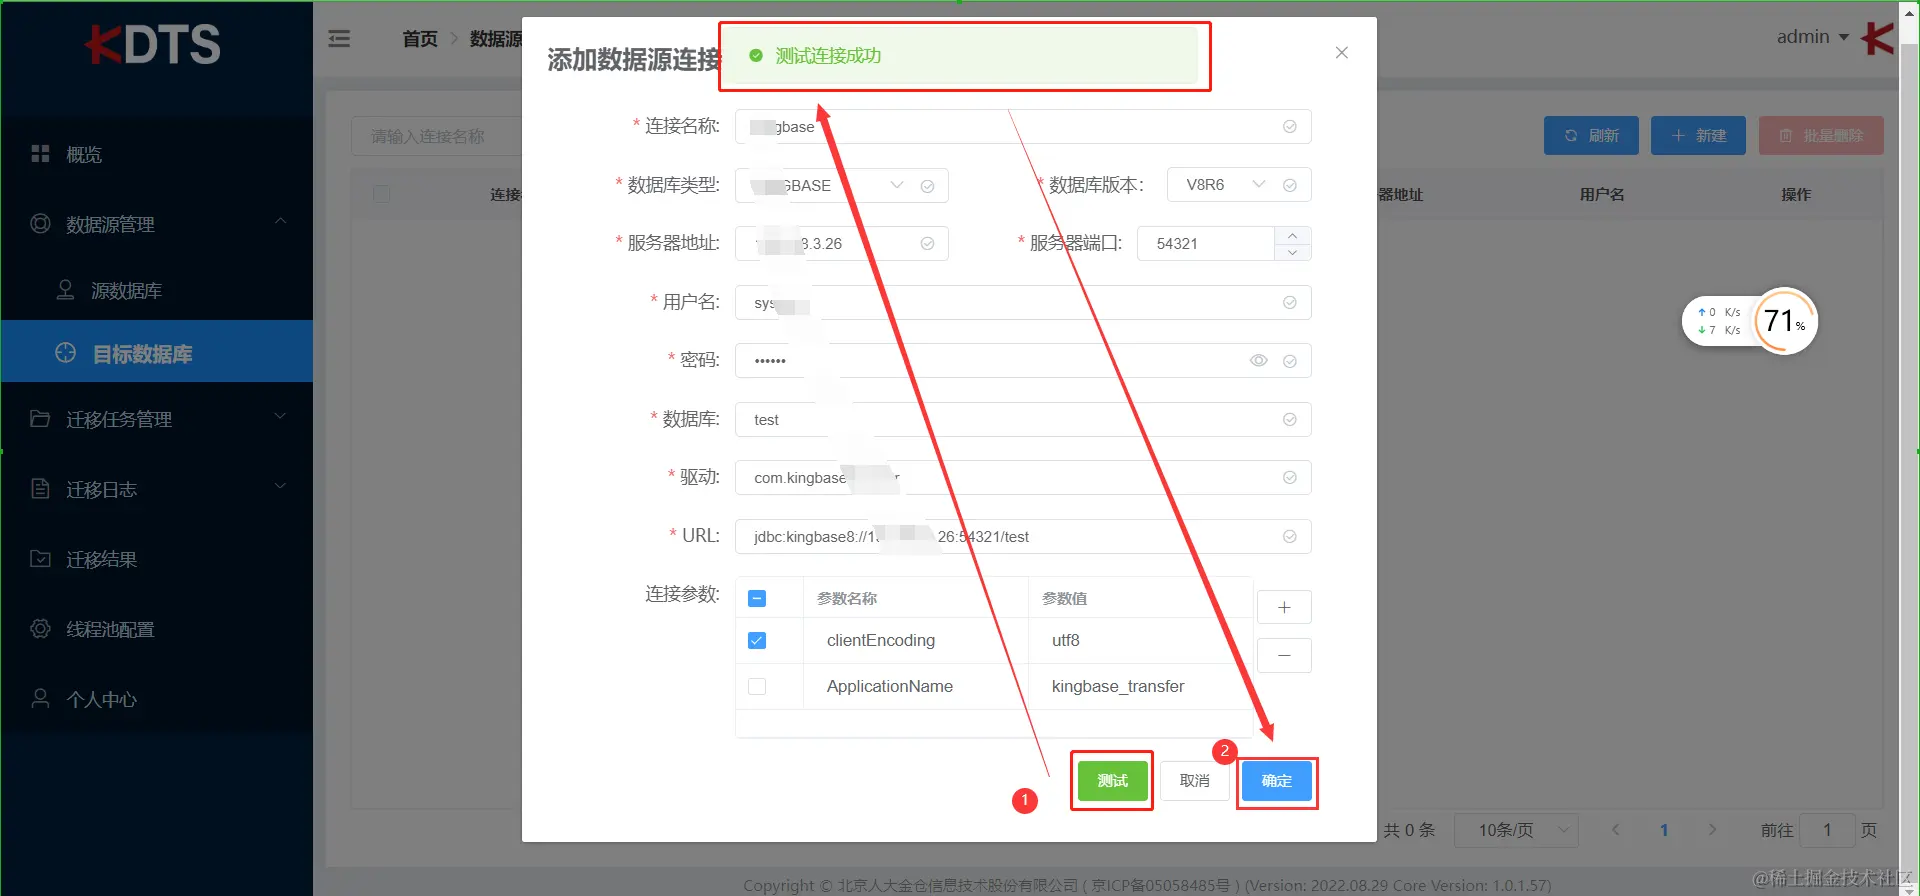The height and width of the screenshot is (896, 1920).
Task: Click the 服务器地址 input field
Action: pos(841,243)
